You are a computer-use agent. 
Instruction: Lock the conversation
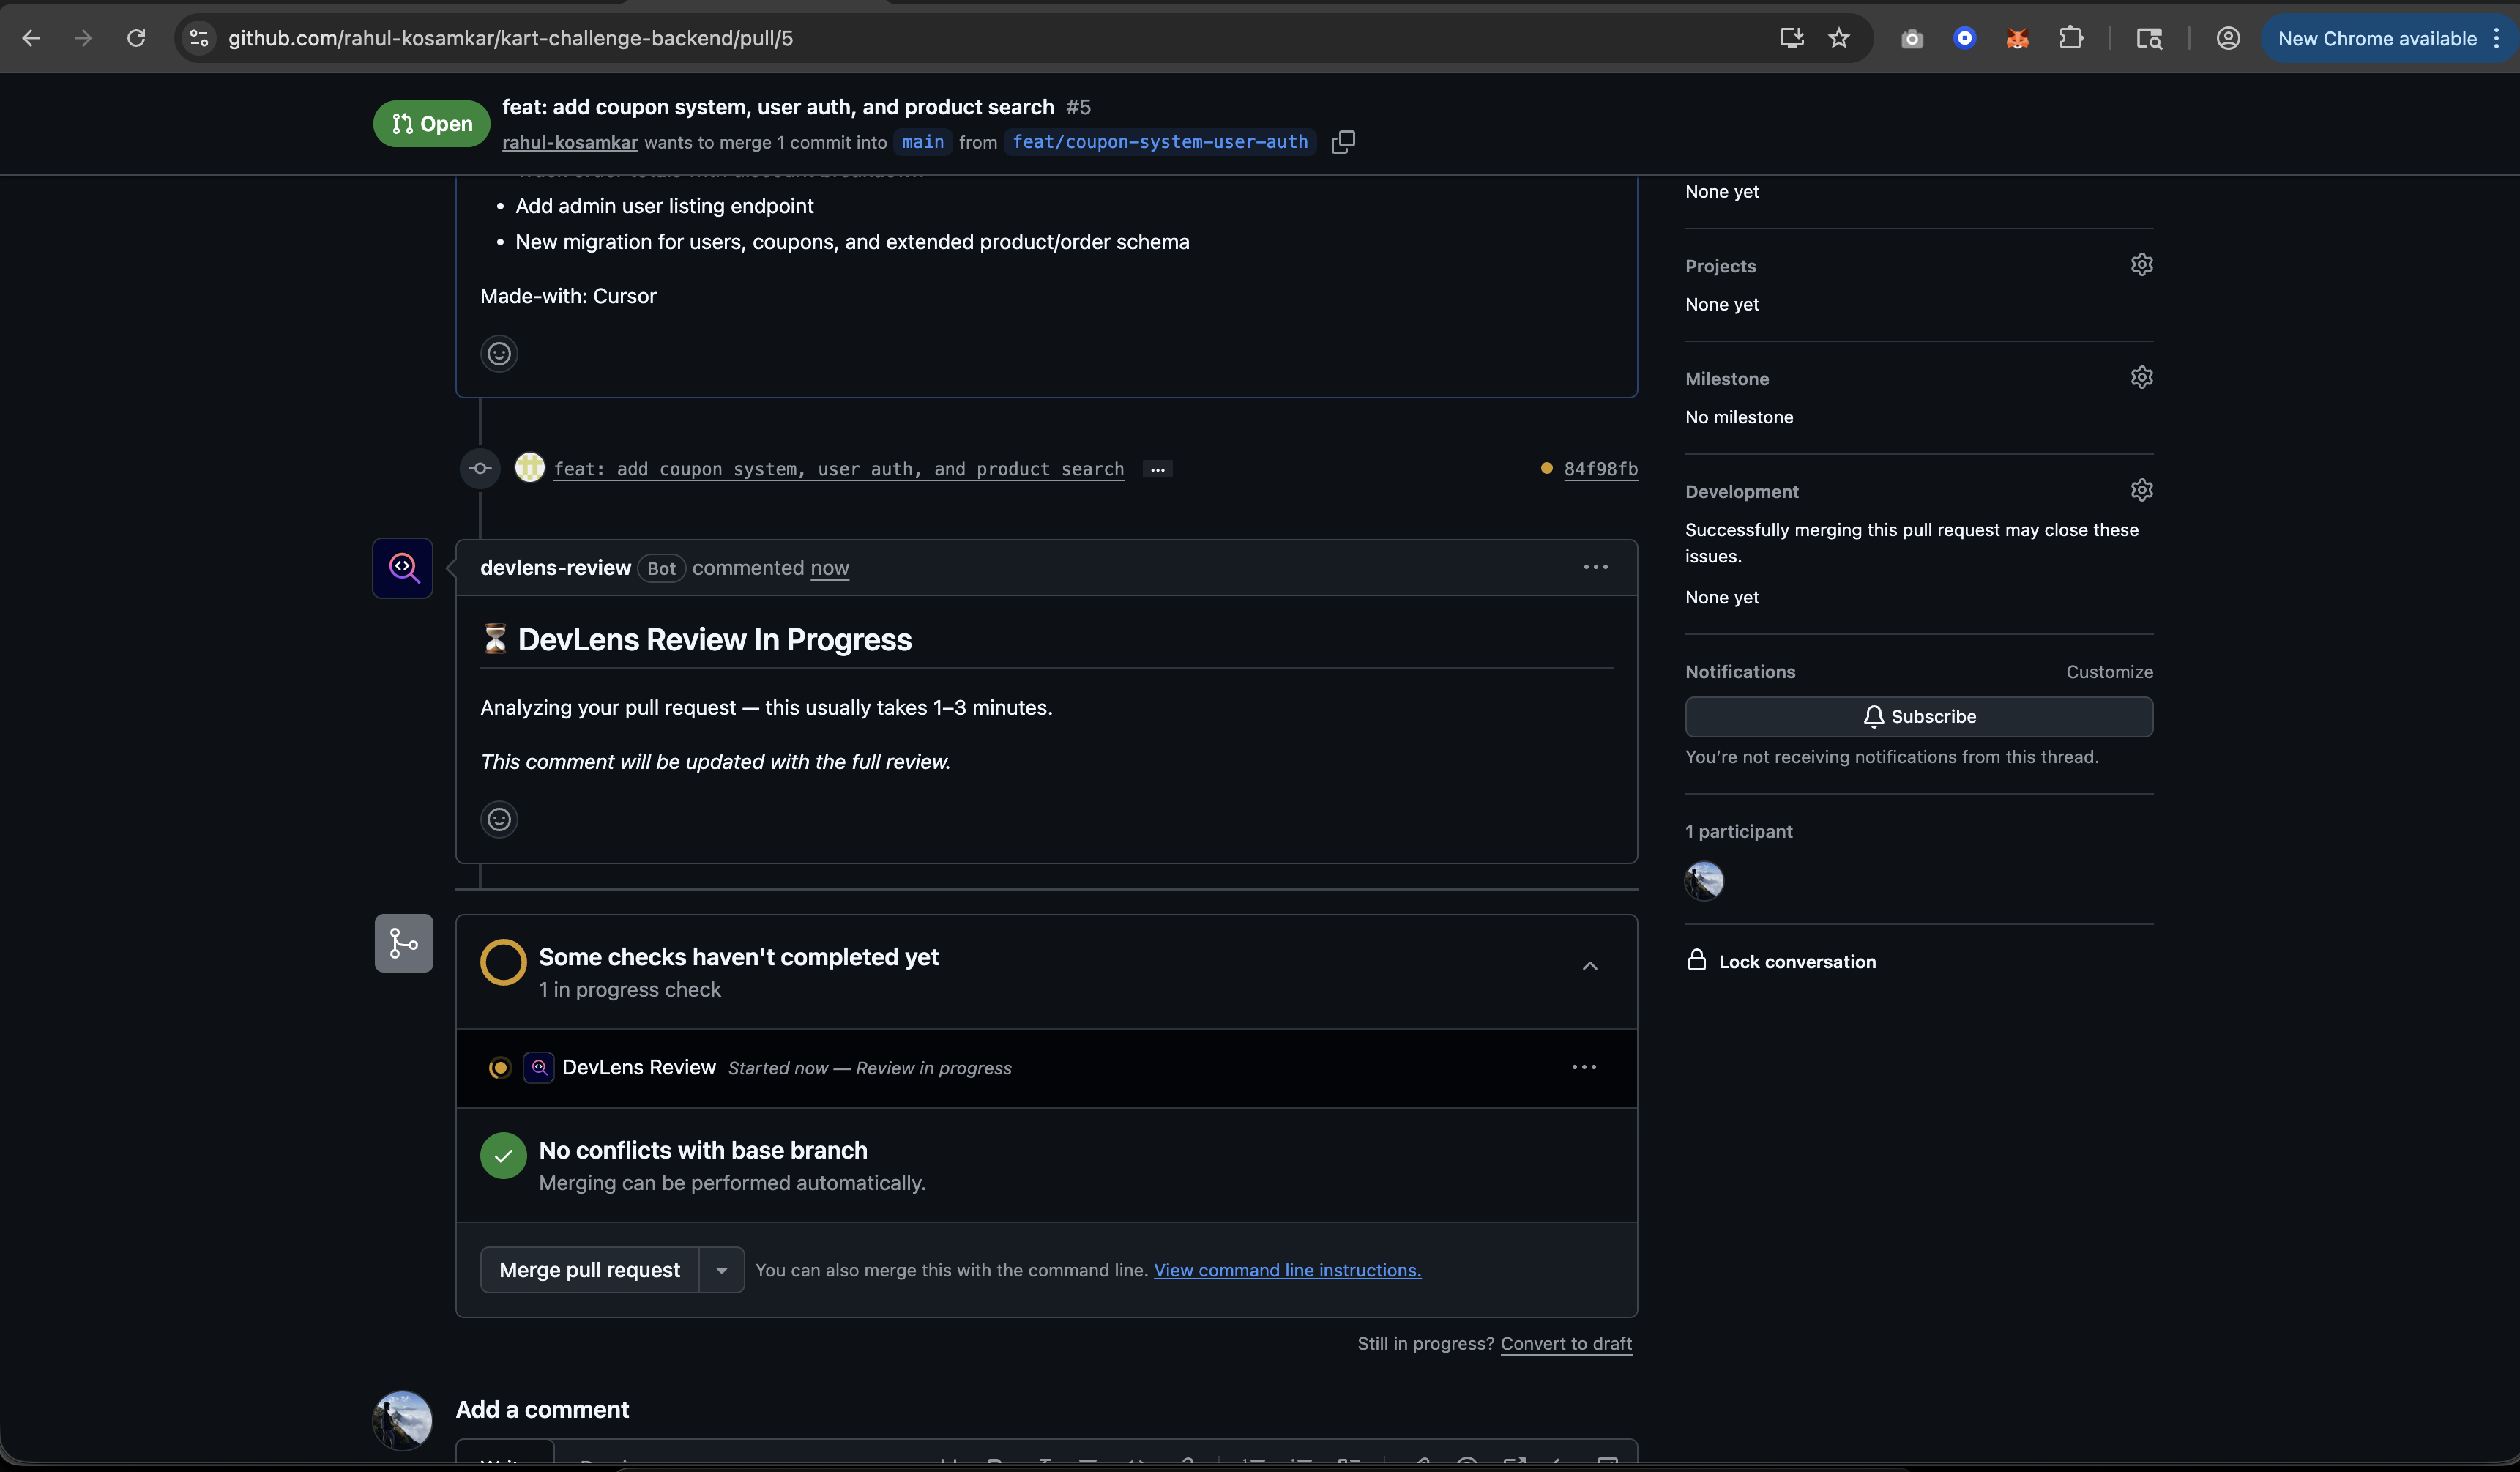tap(1781, 961)
